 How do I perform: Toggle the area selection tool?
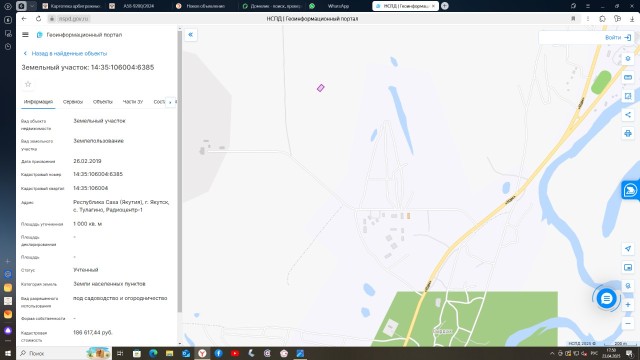click(628, 96)
